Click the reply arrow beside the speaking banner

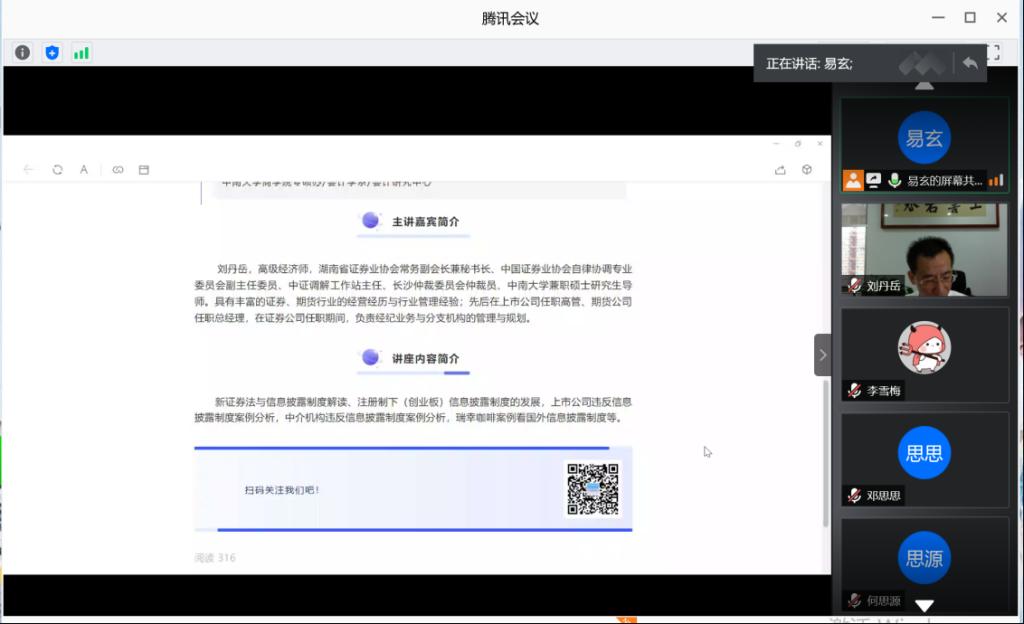(969, 63)
